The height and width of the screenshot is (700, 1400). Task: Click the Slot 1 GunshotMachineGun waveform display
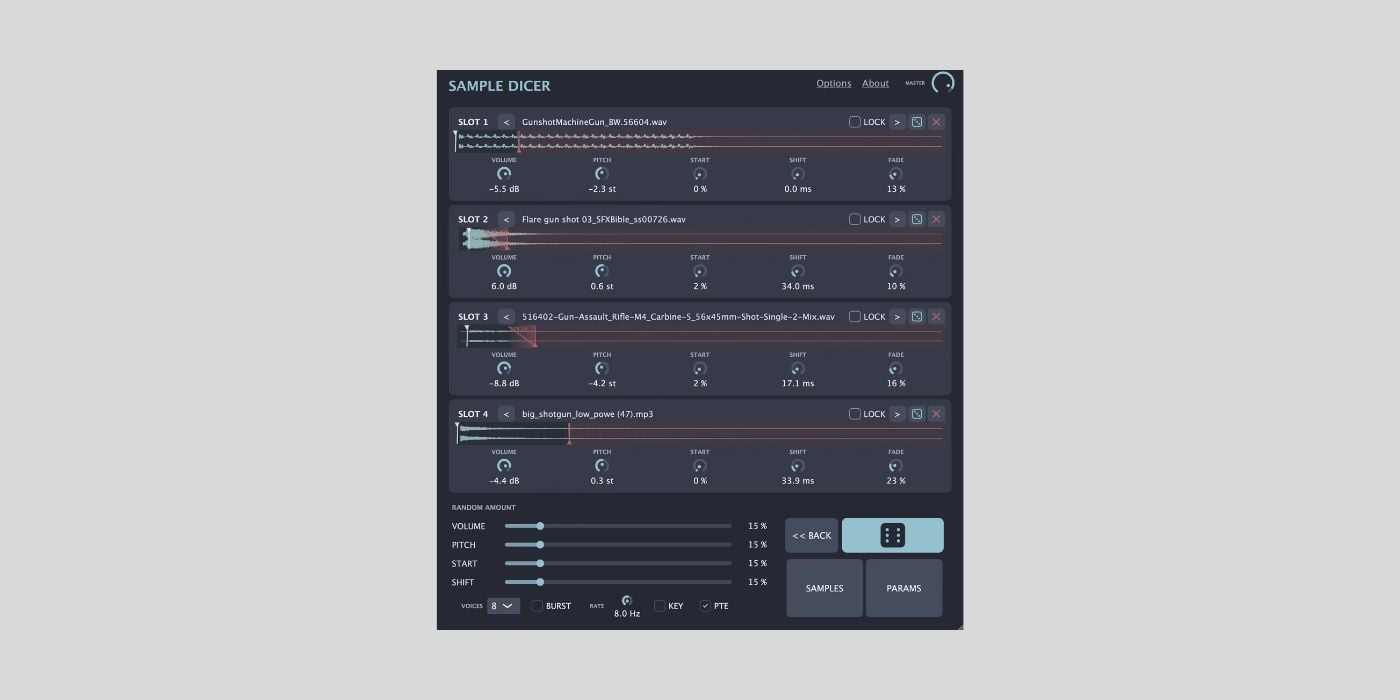(699, 142)
